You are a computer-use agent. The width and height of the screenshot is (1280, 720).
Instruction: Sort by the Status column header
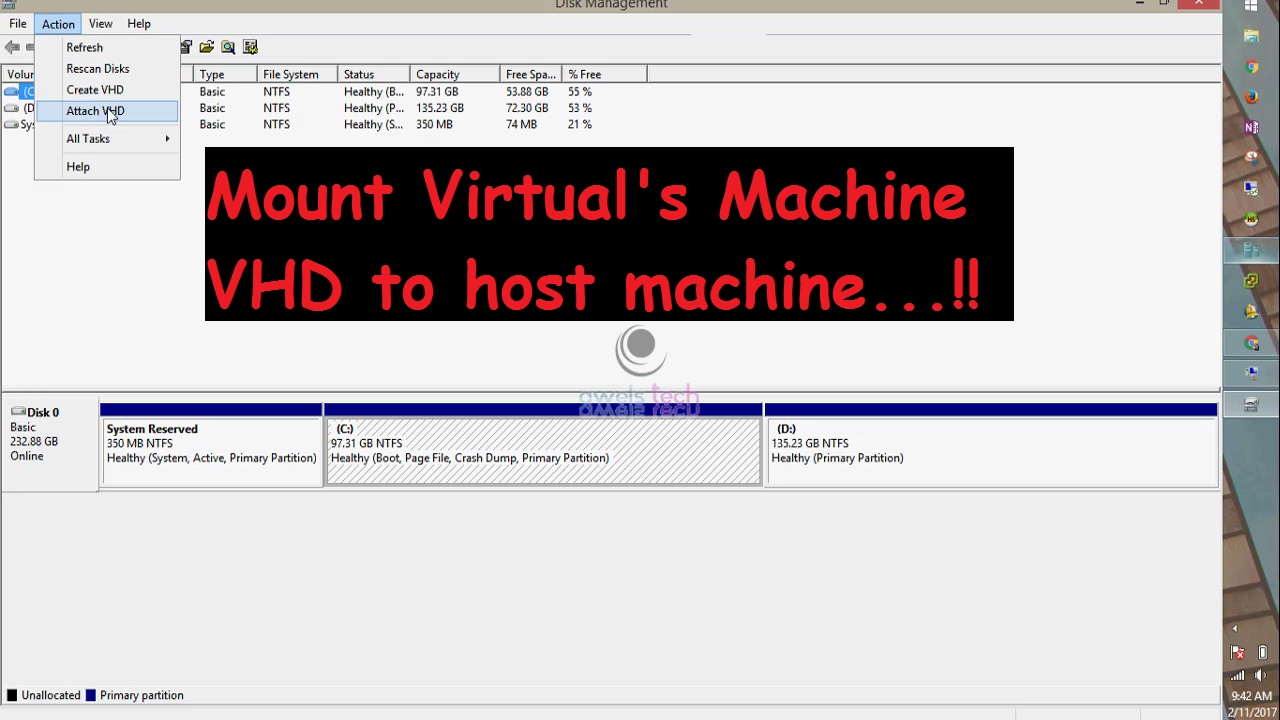(x=374, y=74)
